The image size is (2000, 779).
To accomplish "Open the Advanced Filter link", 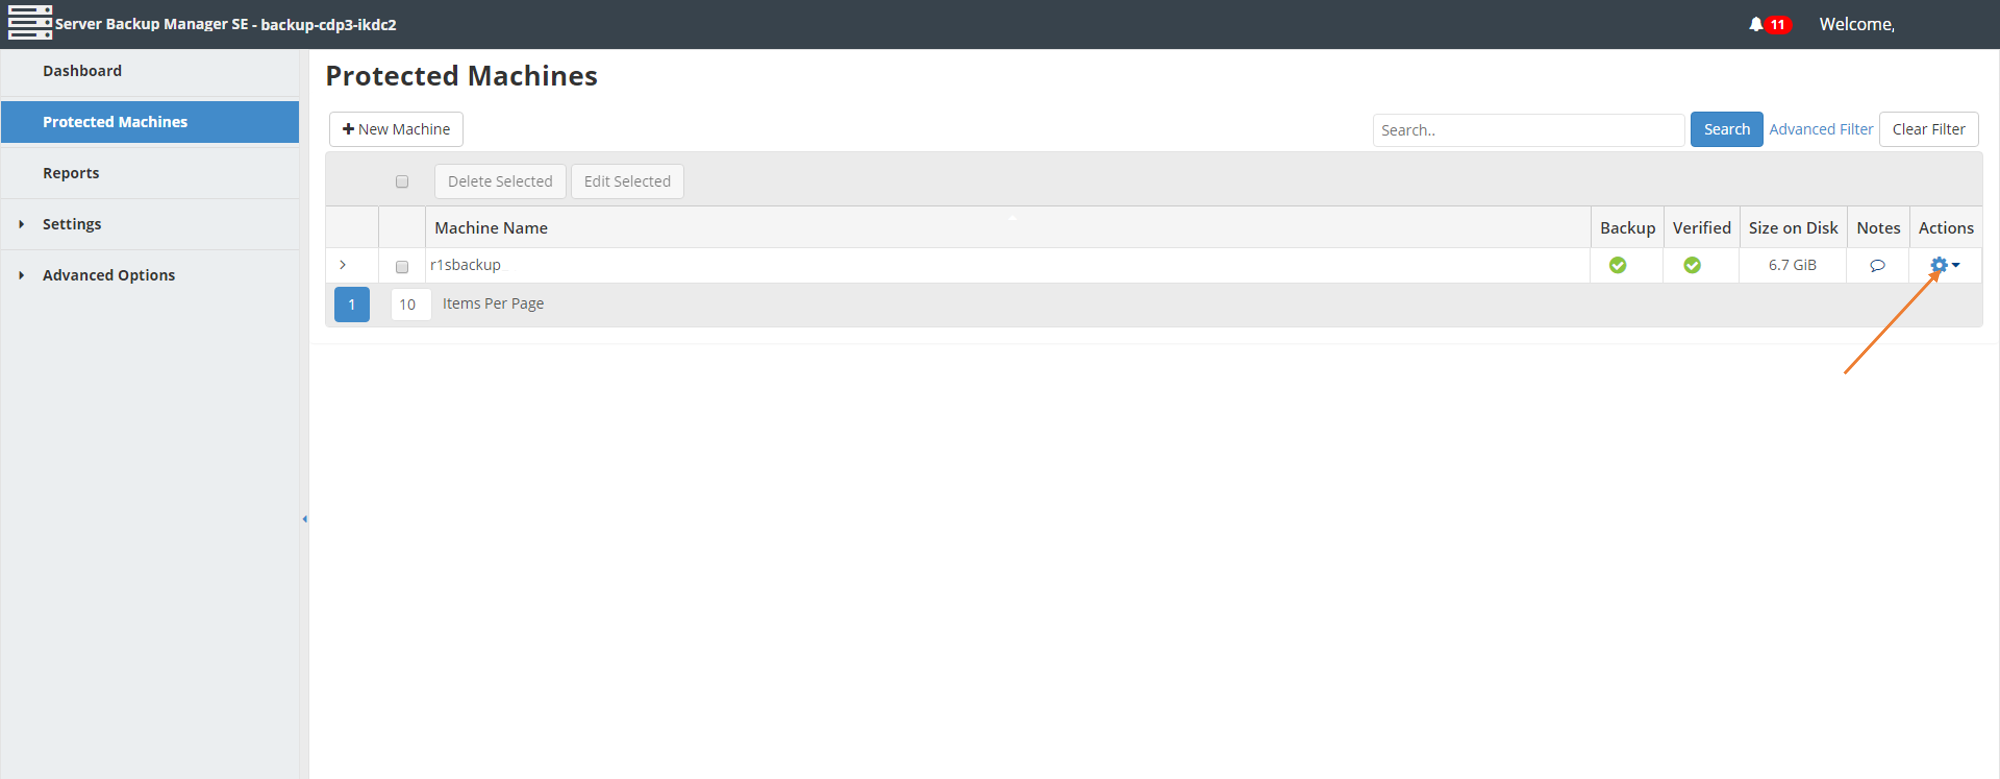I will point(1821,129).
